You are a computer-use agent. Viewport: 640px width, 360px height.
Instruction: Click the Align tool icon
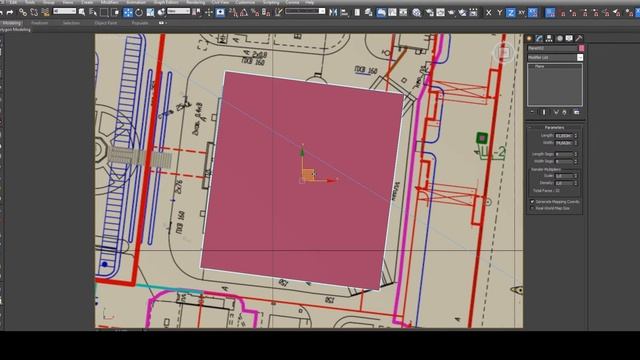(344, 13)
